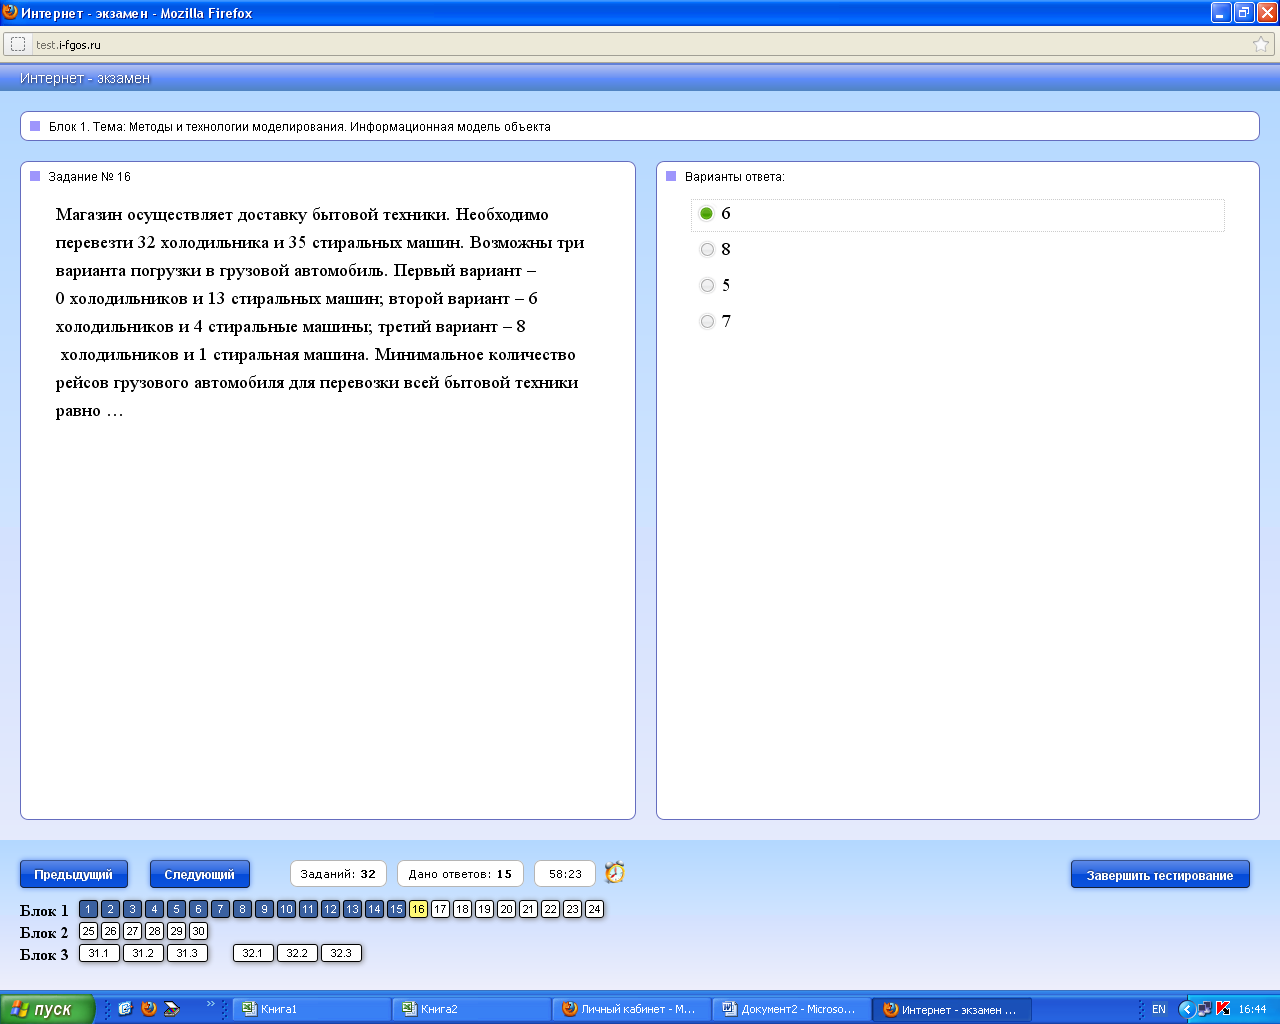The width and height of the screenshot is (1280, 1024).
Task: Switch to Книга2 Excel taskbar window
Action: coord(471,1009)
